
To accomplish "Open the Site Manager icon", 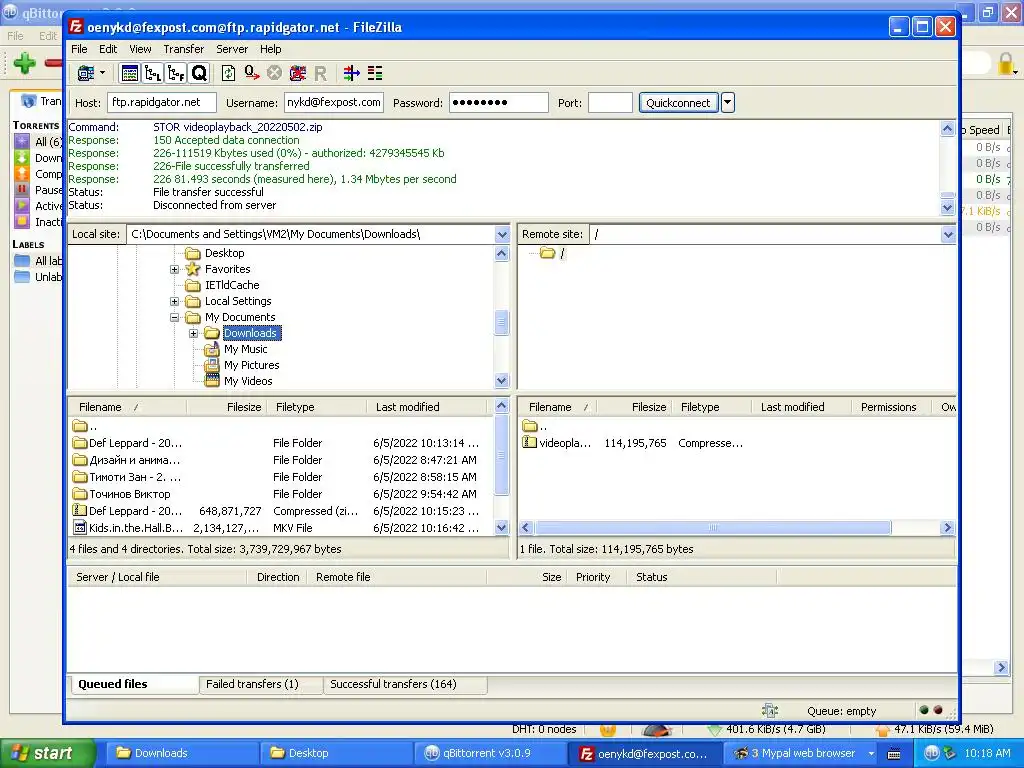I will 86,73.
